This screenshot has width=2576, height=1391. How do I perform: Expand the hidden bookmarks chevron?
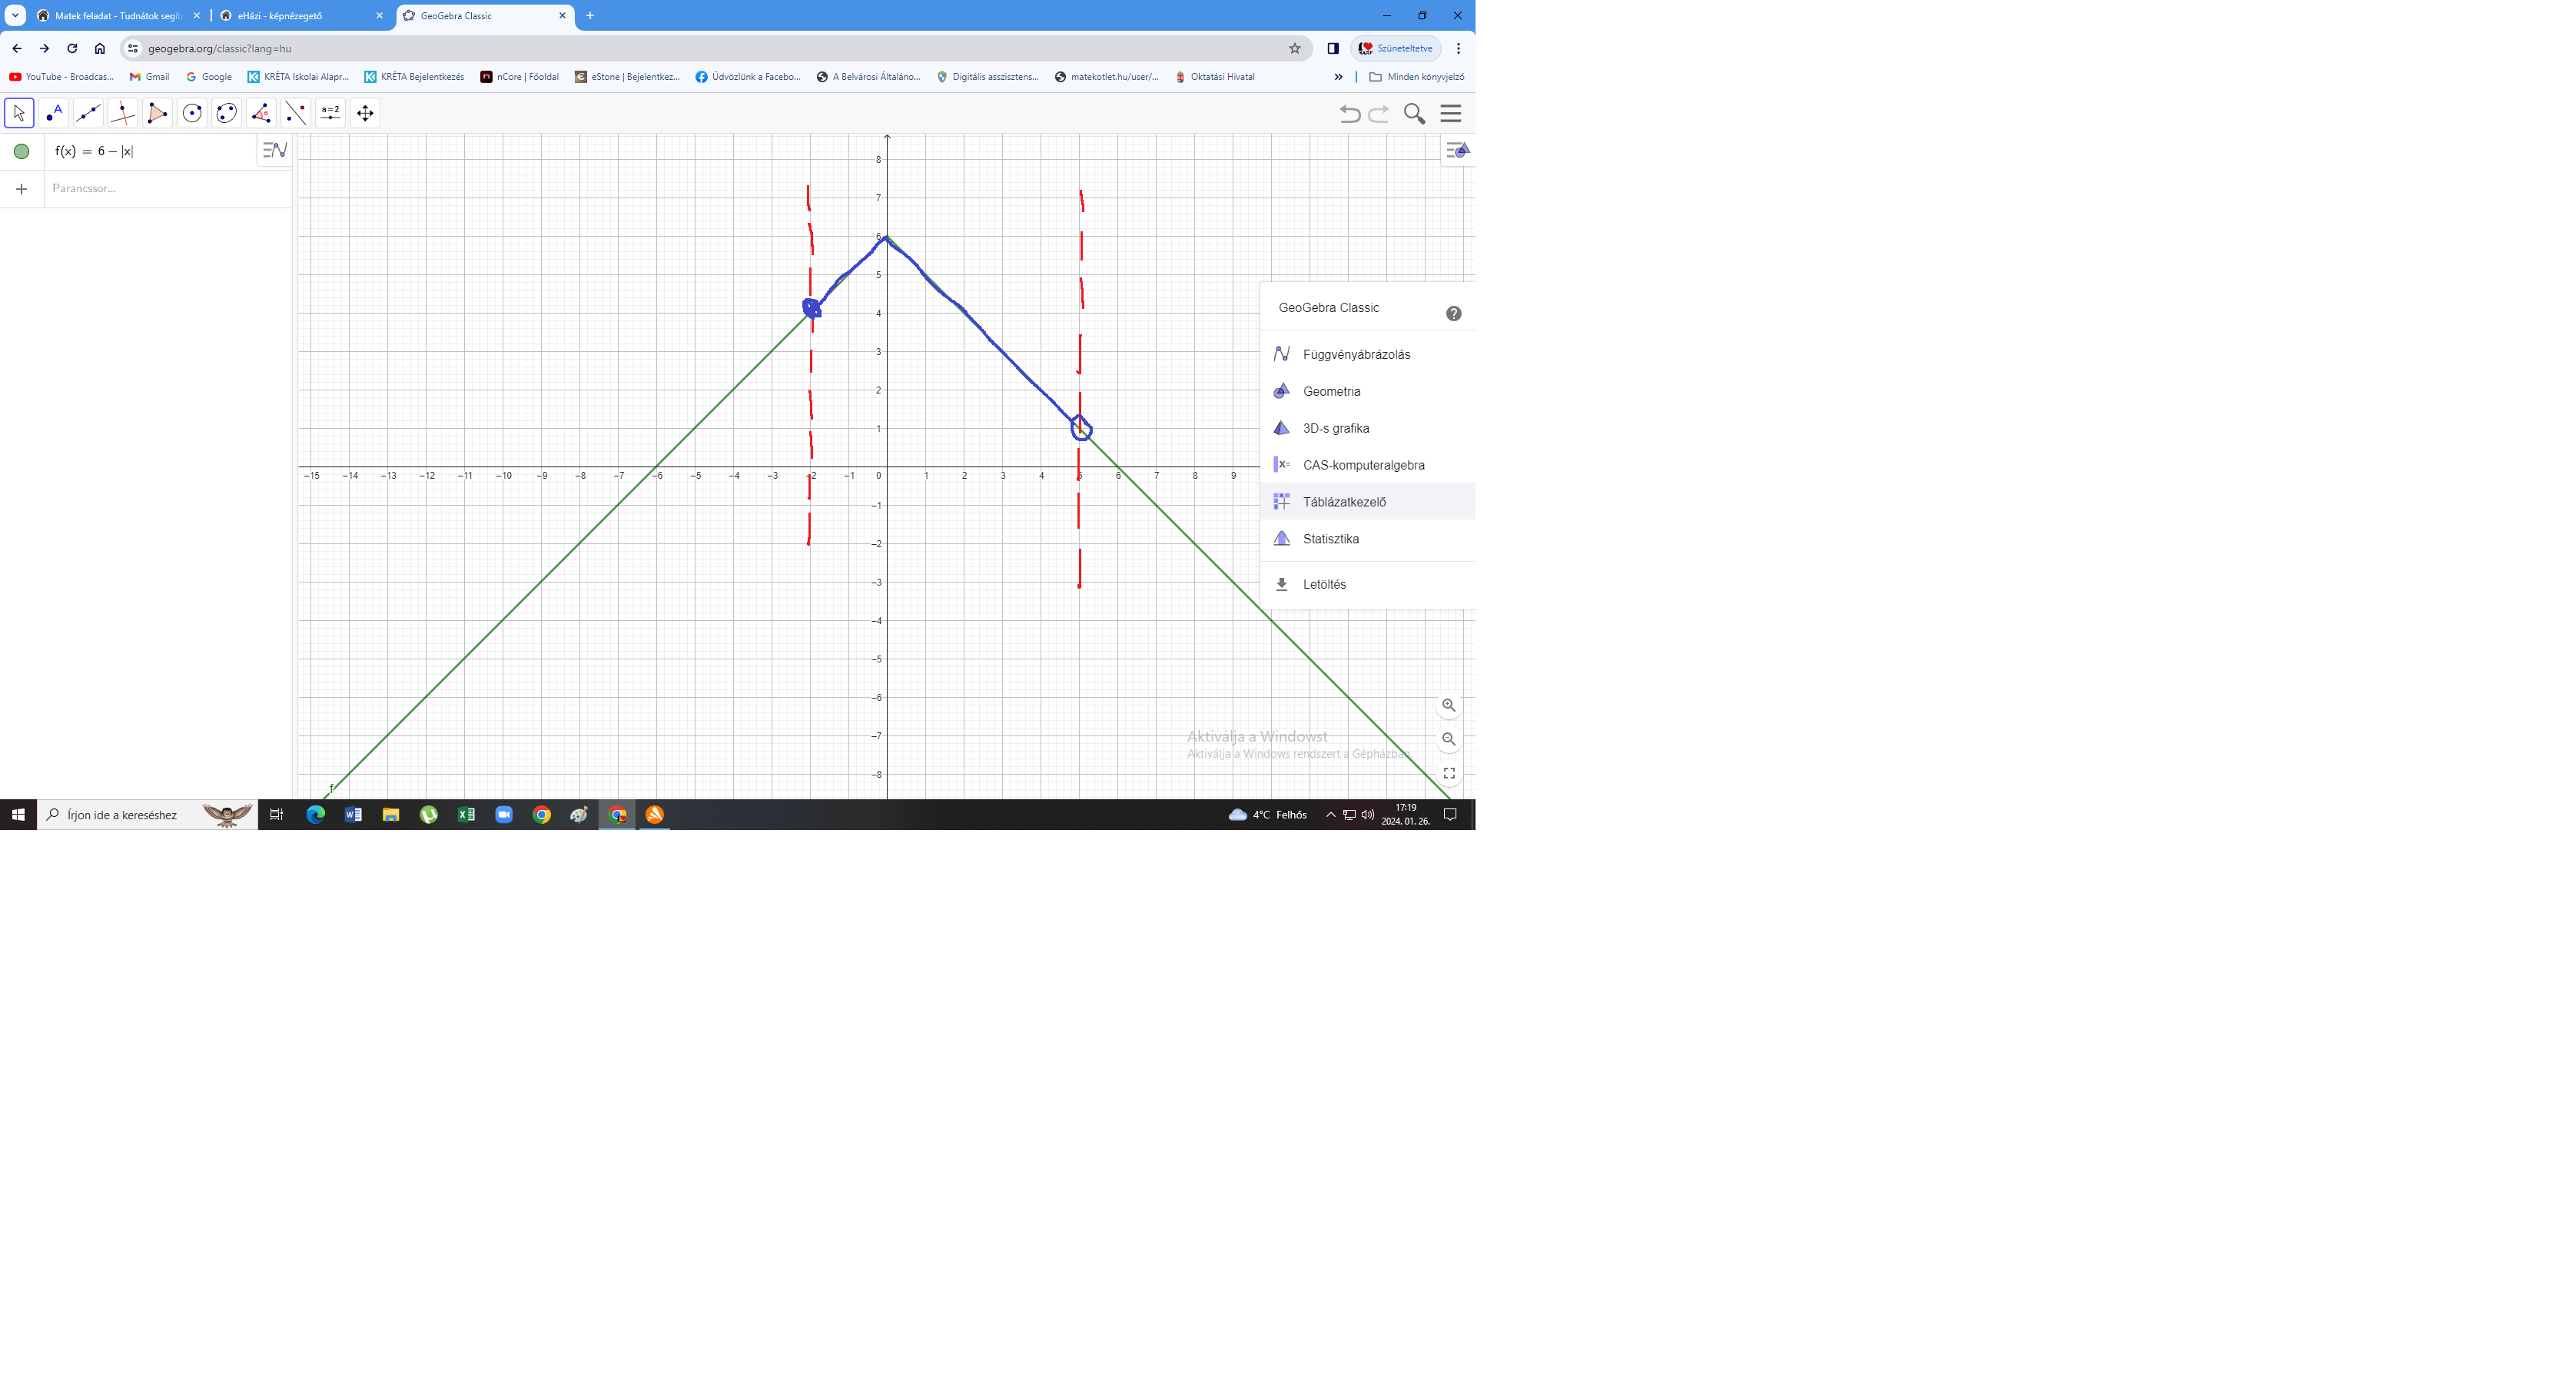tap(1338, 77)
